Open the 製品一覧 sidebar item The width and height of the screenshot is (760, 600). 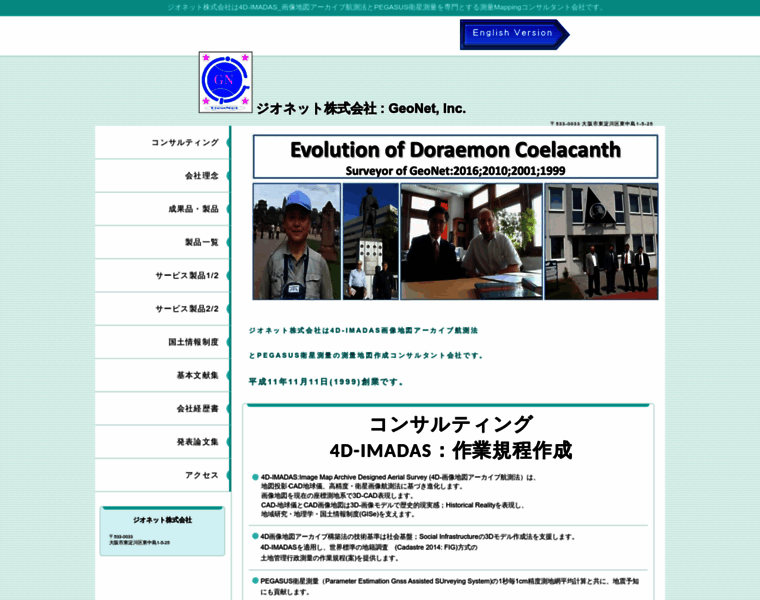tap(162, 242)
